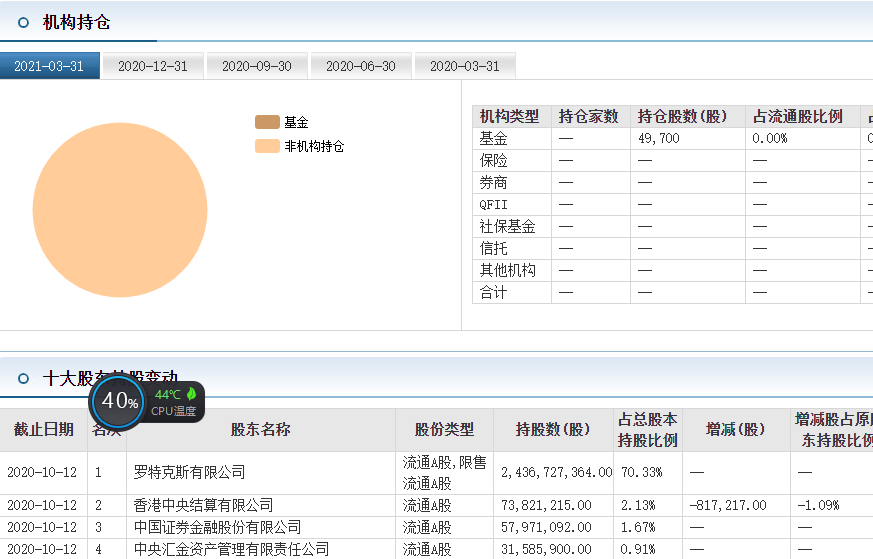The image size is (873, 559).
Task: Click shareholder 罗特克斯有限公司
Action: pos(189,472)
